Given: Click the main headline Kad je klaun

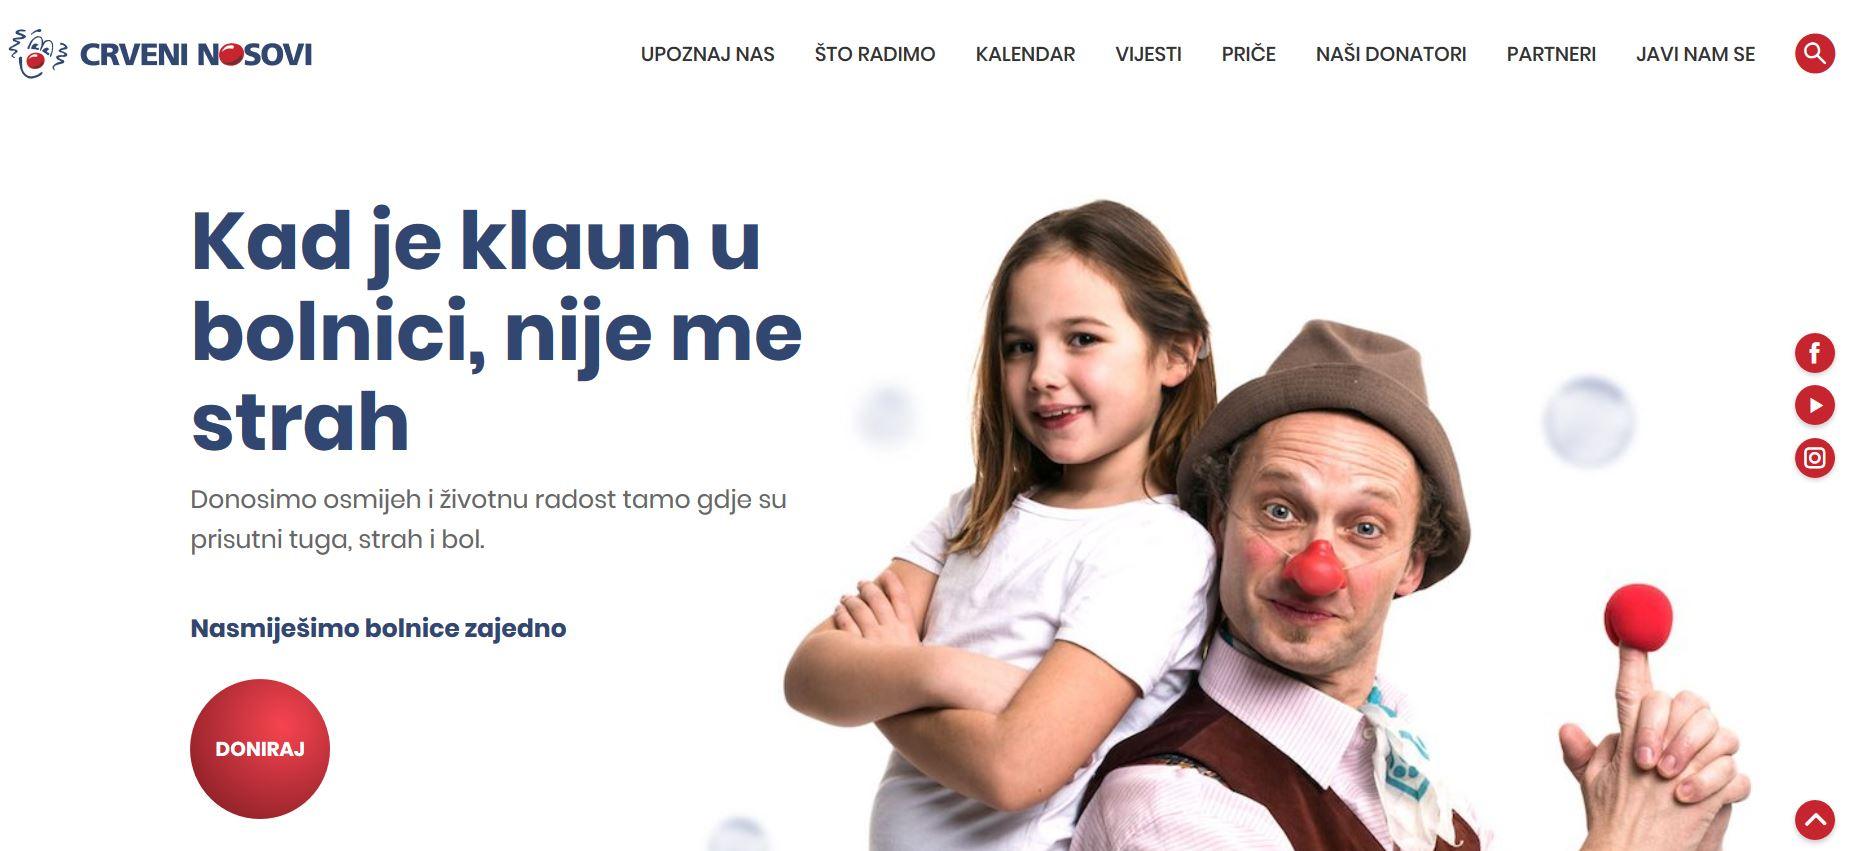Looking at the screenshot, I should pos(496,331).
